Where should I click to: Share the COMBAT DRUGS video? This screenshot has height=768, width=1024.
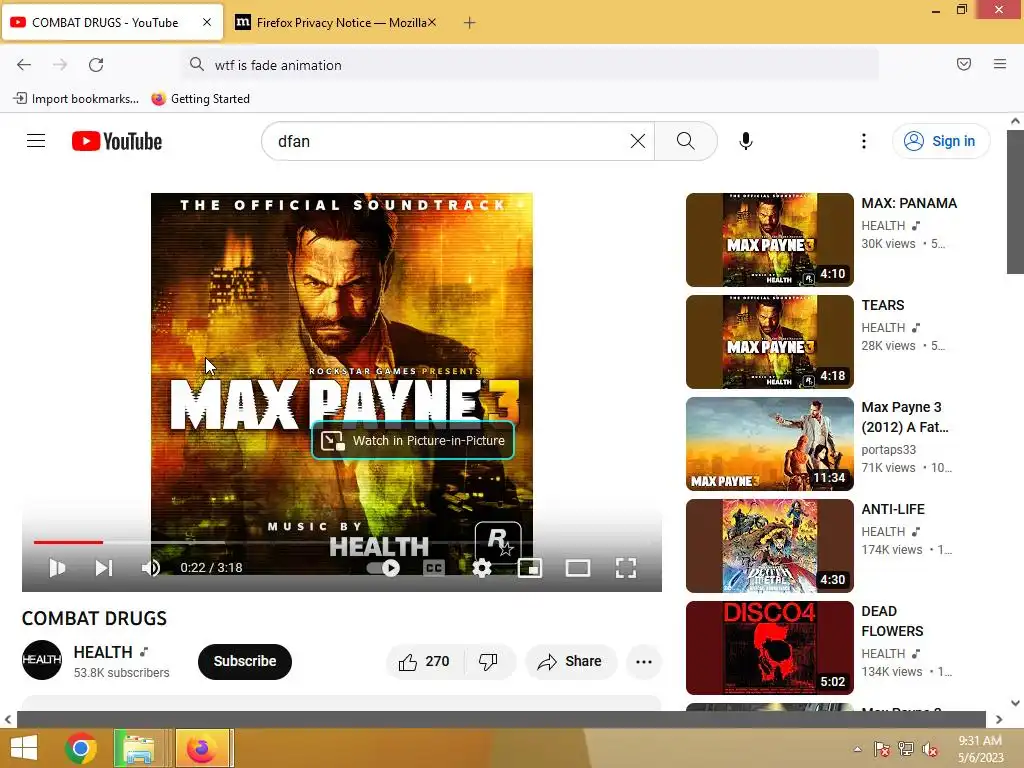tap(570, 662)
